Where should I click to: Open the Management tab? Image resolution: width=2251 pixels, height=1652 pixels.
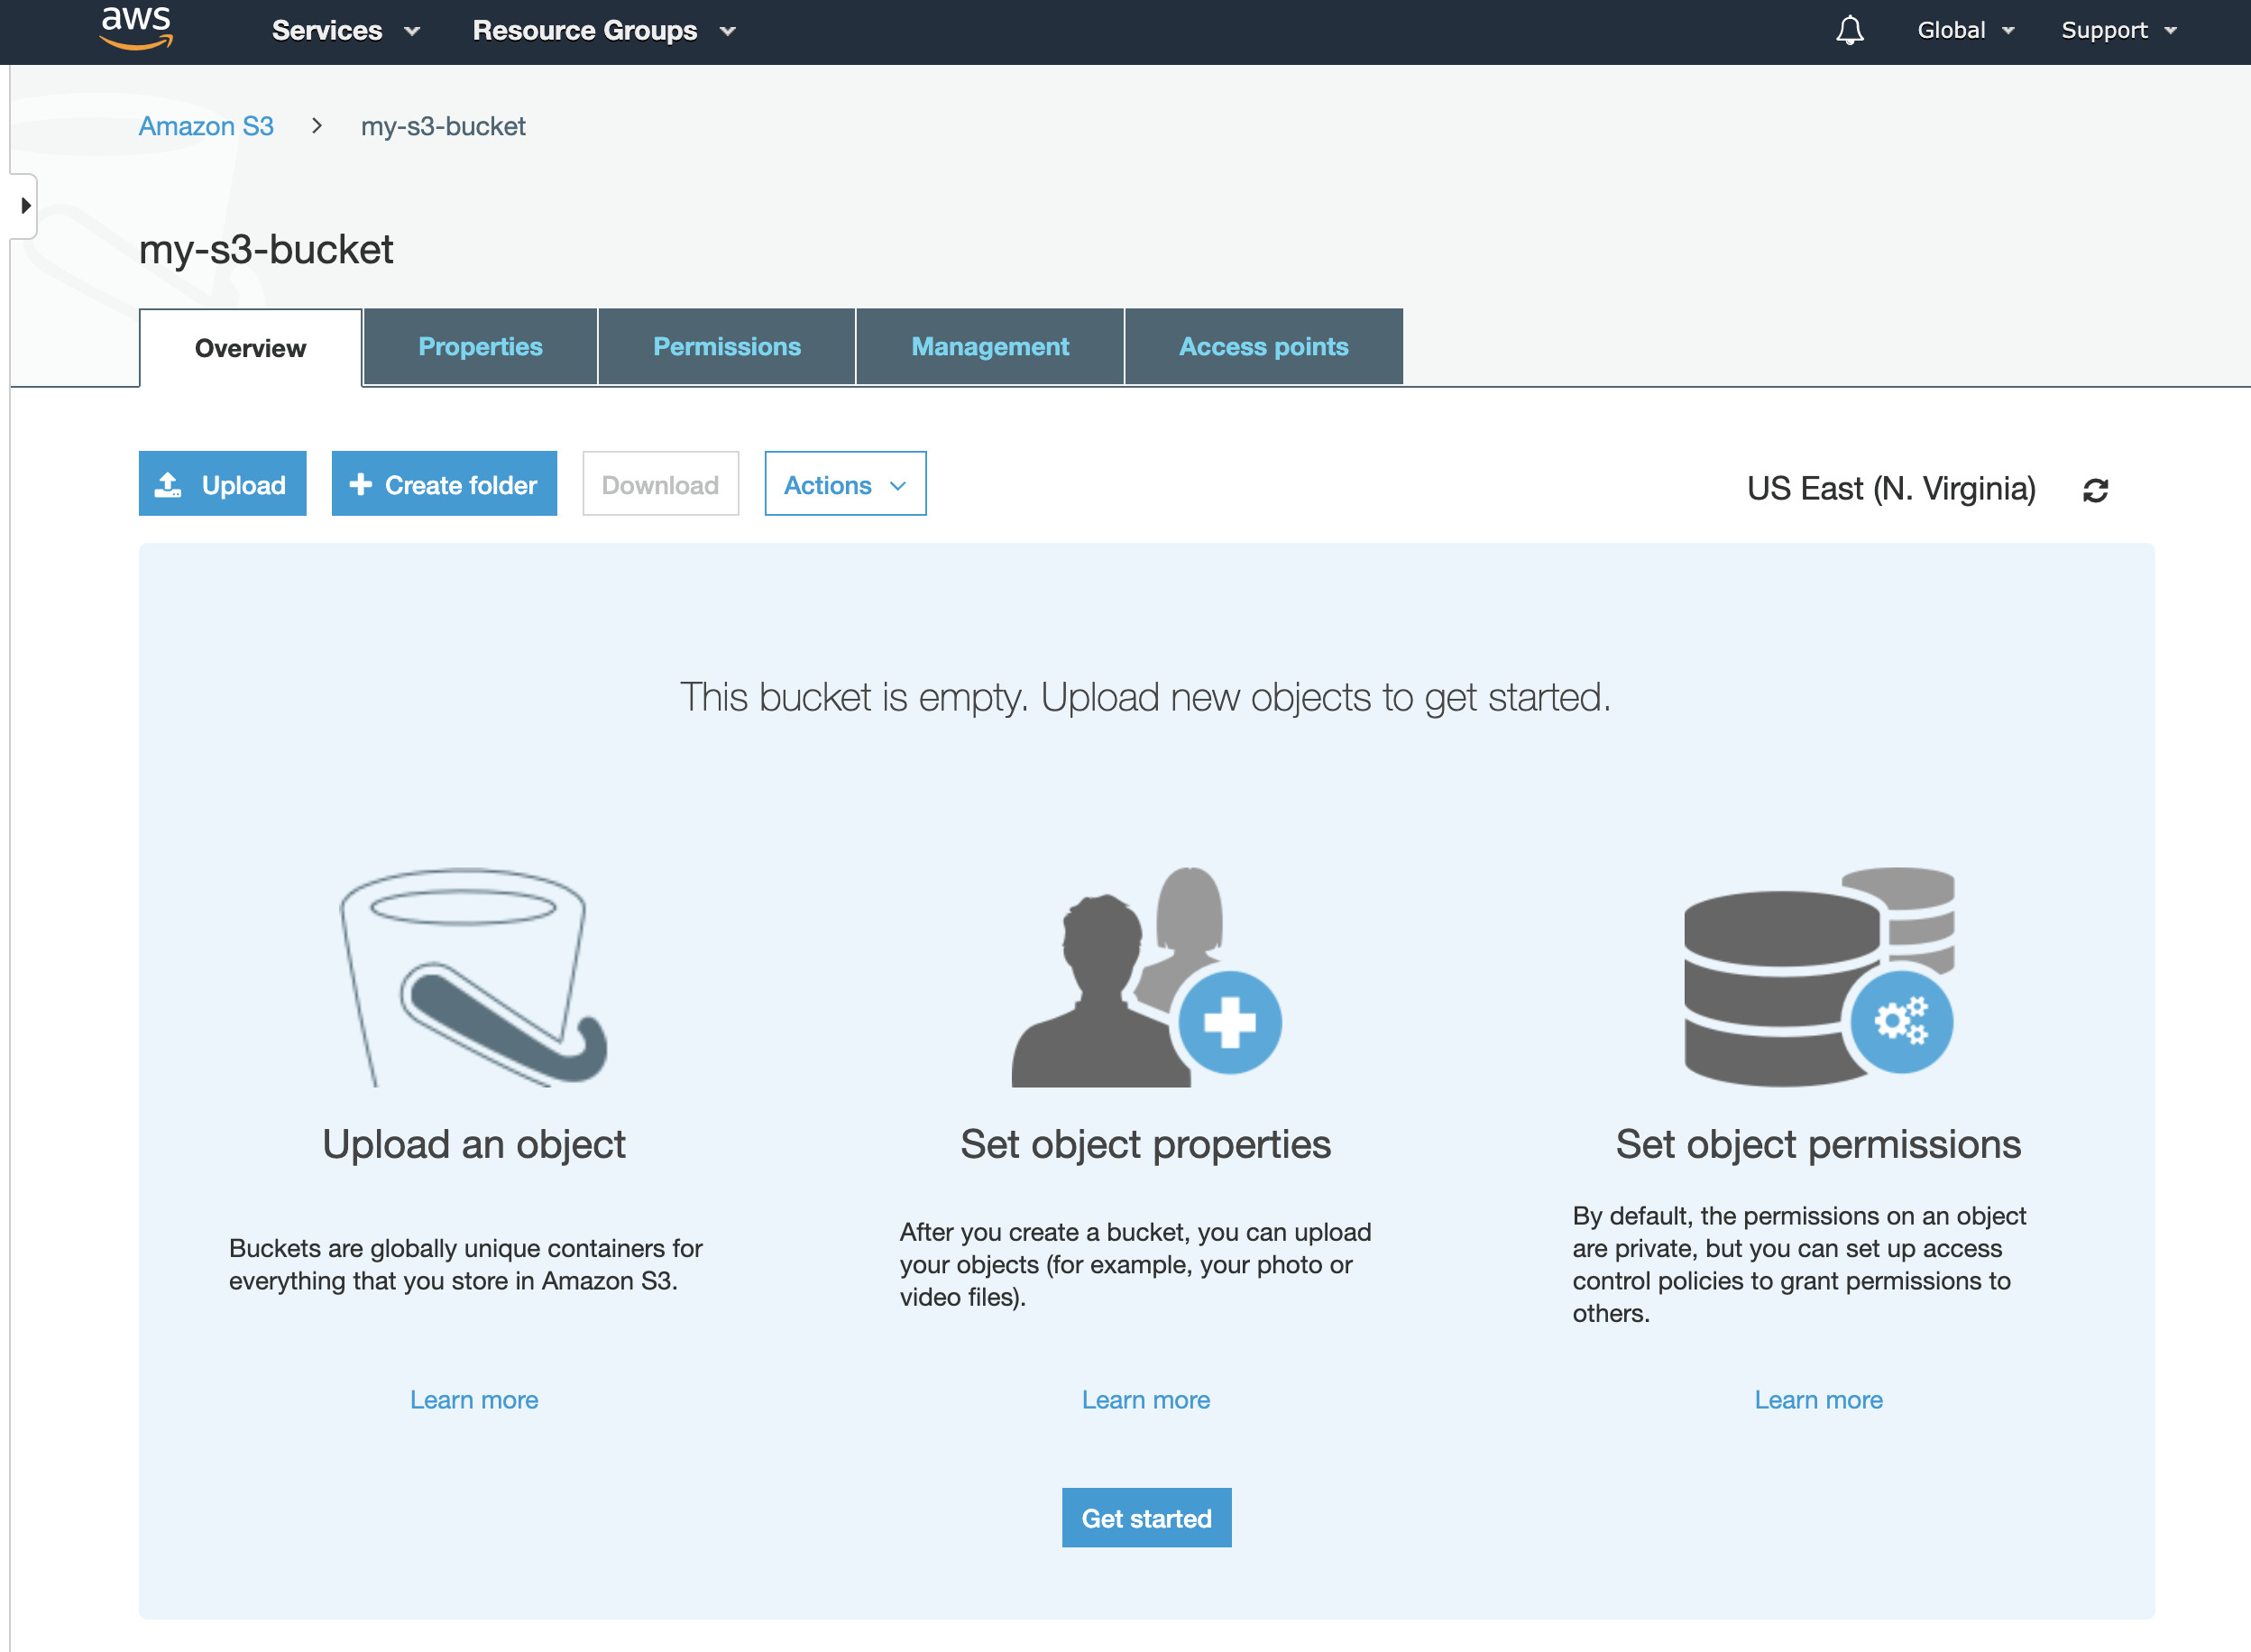[x=990, y=347]
